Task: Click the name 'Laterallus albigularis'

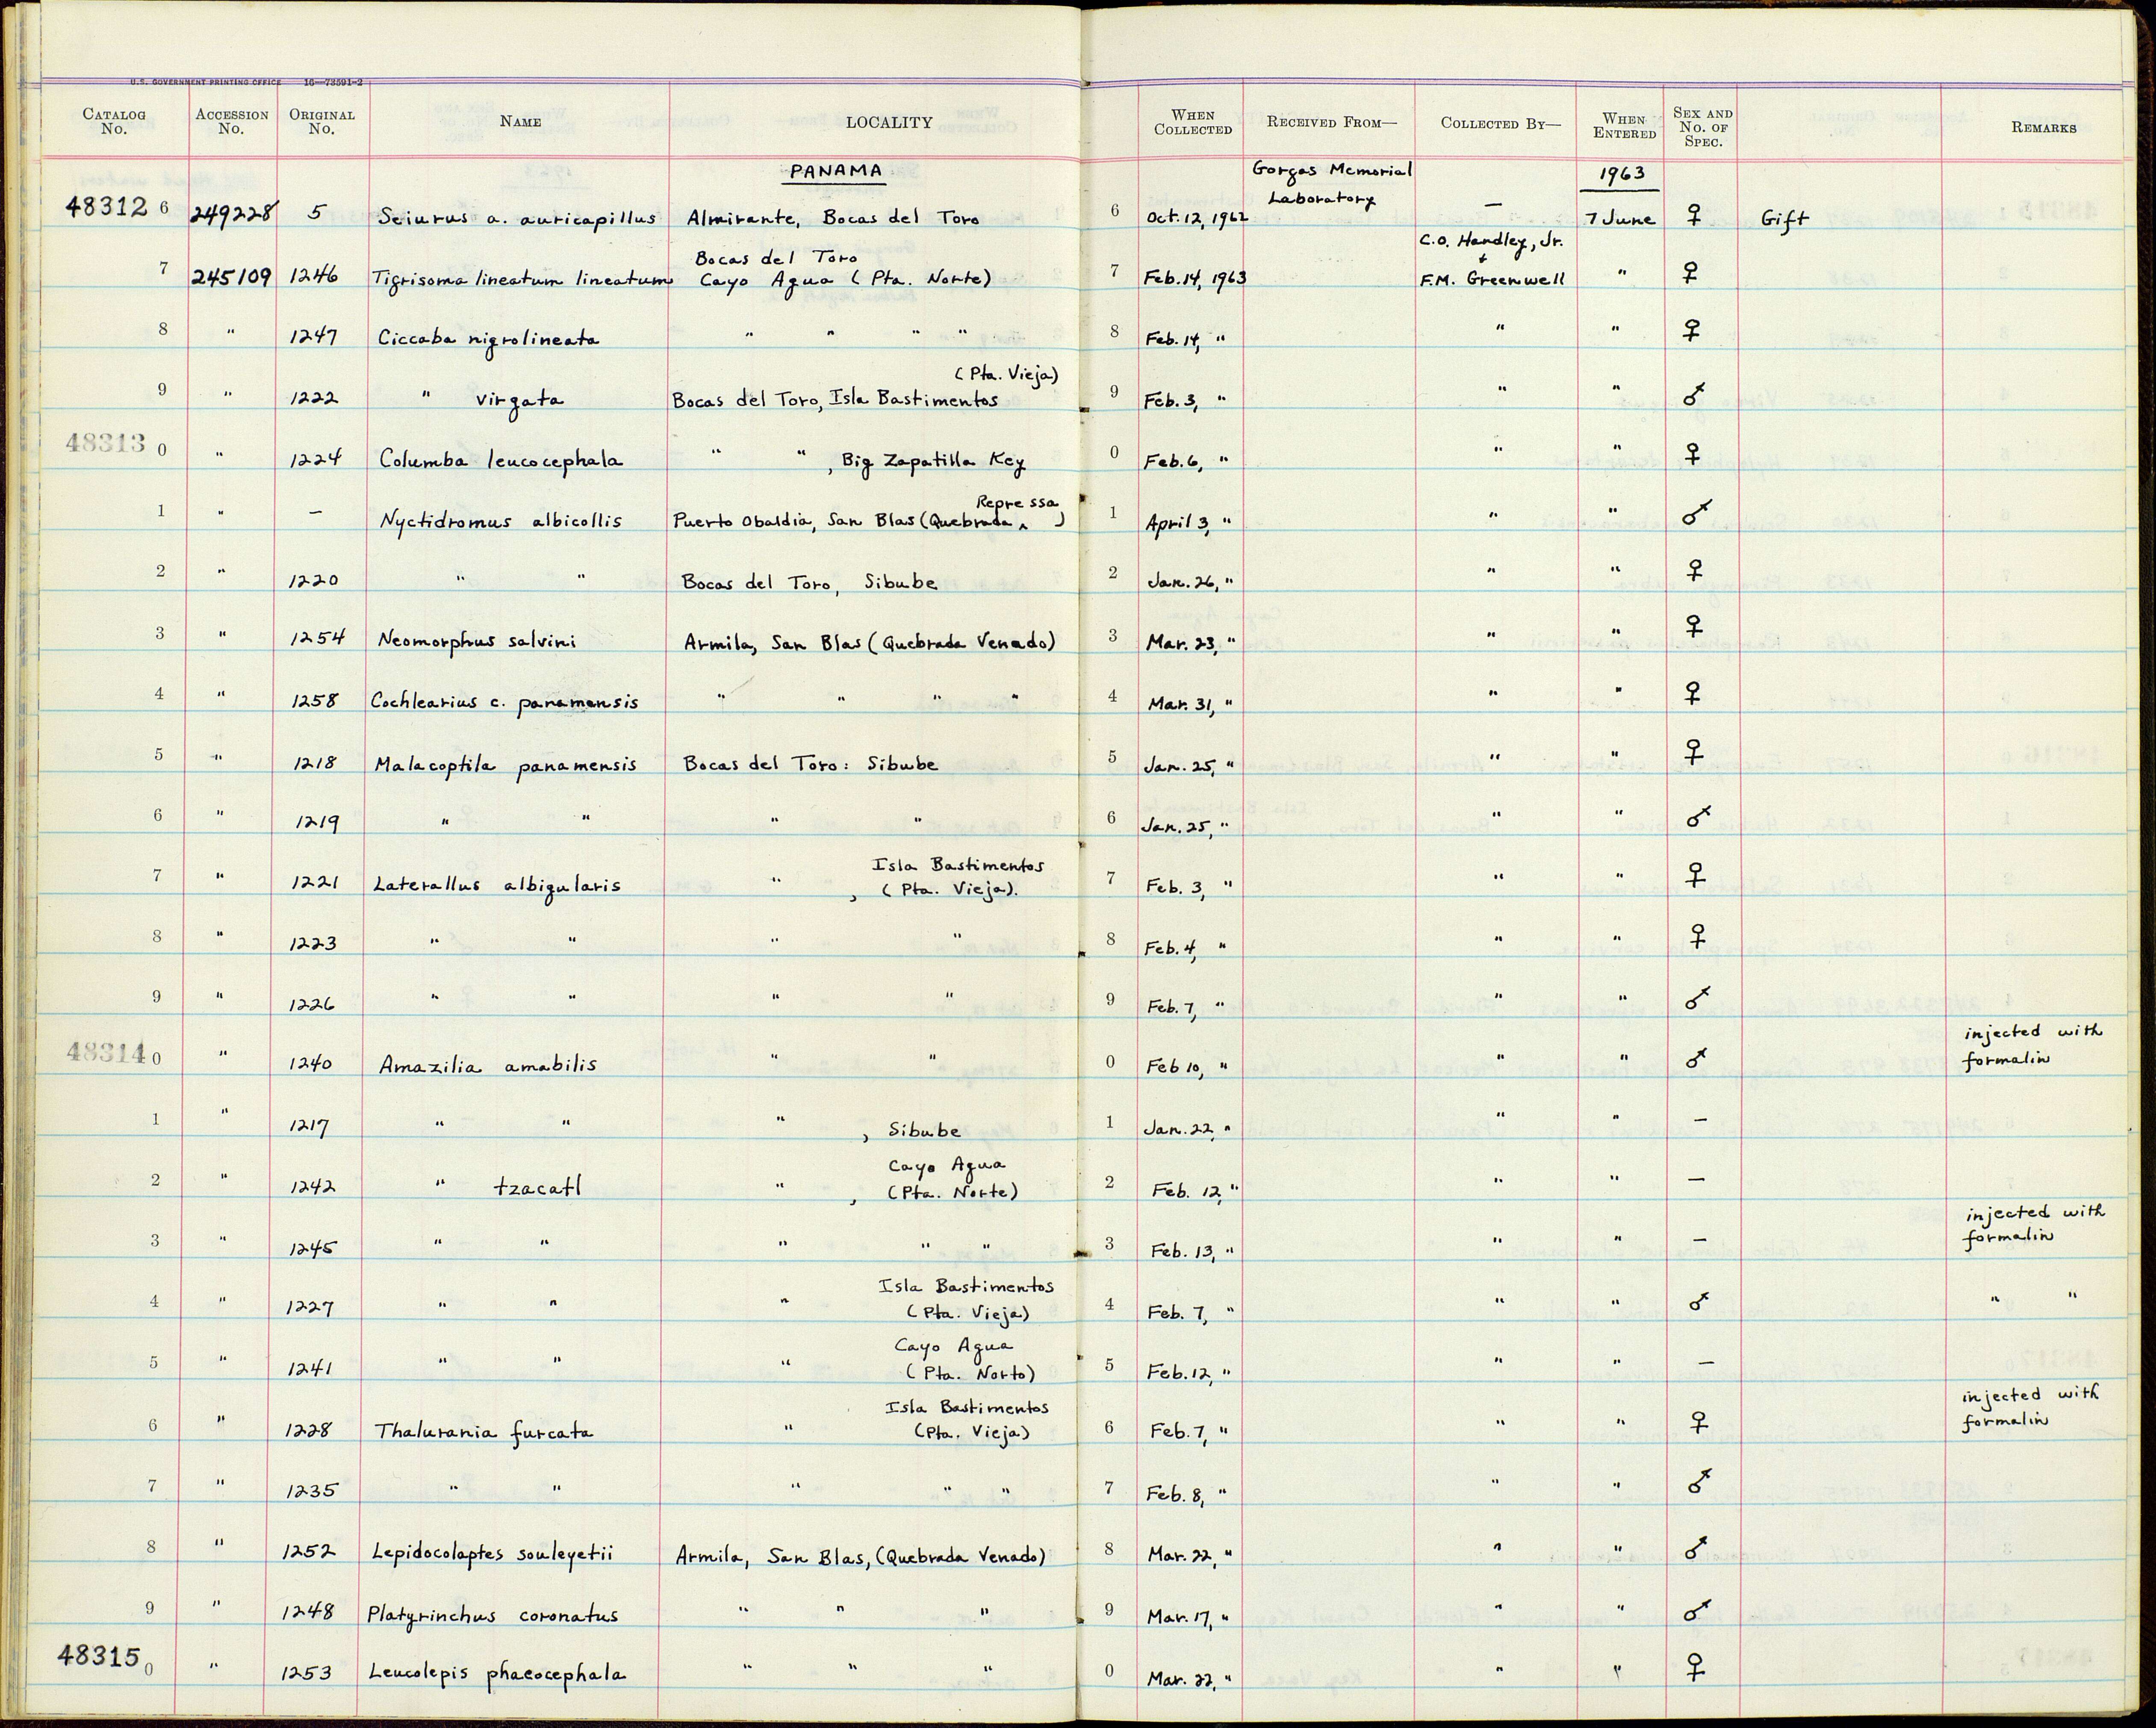Action: [497, 886]
